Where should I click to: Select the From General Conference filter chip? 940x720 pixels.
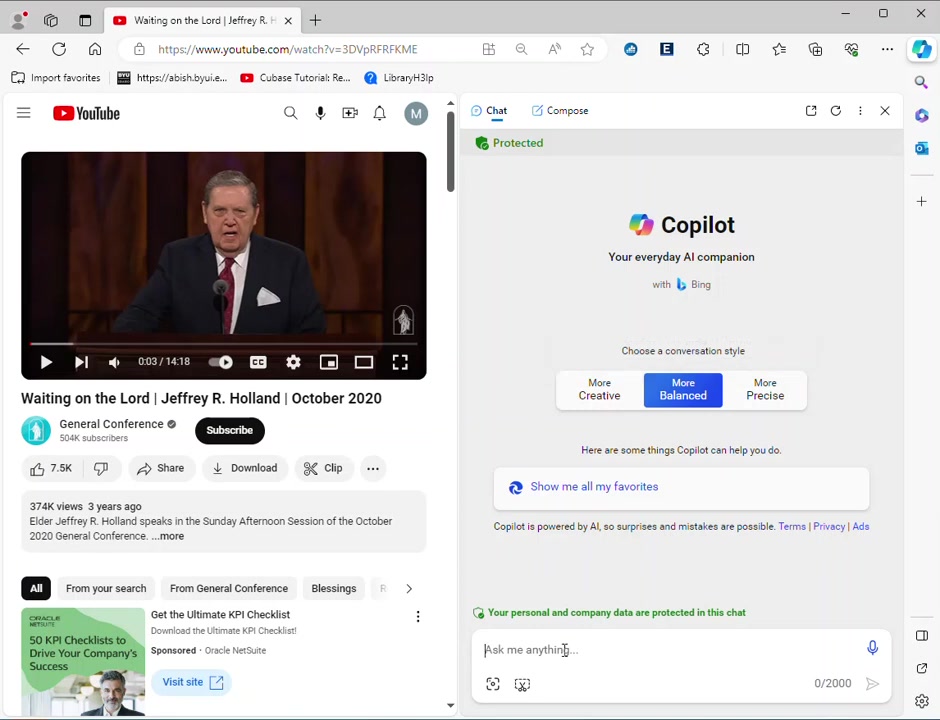(228, 588)
